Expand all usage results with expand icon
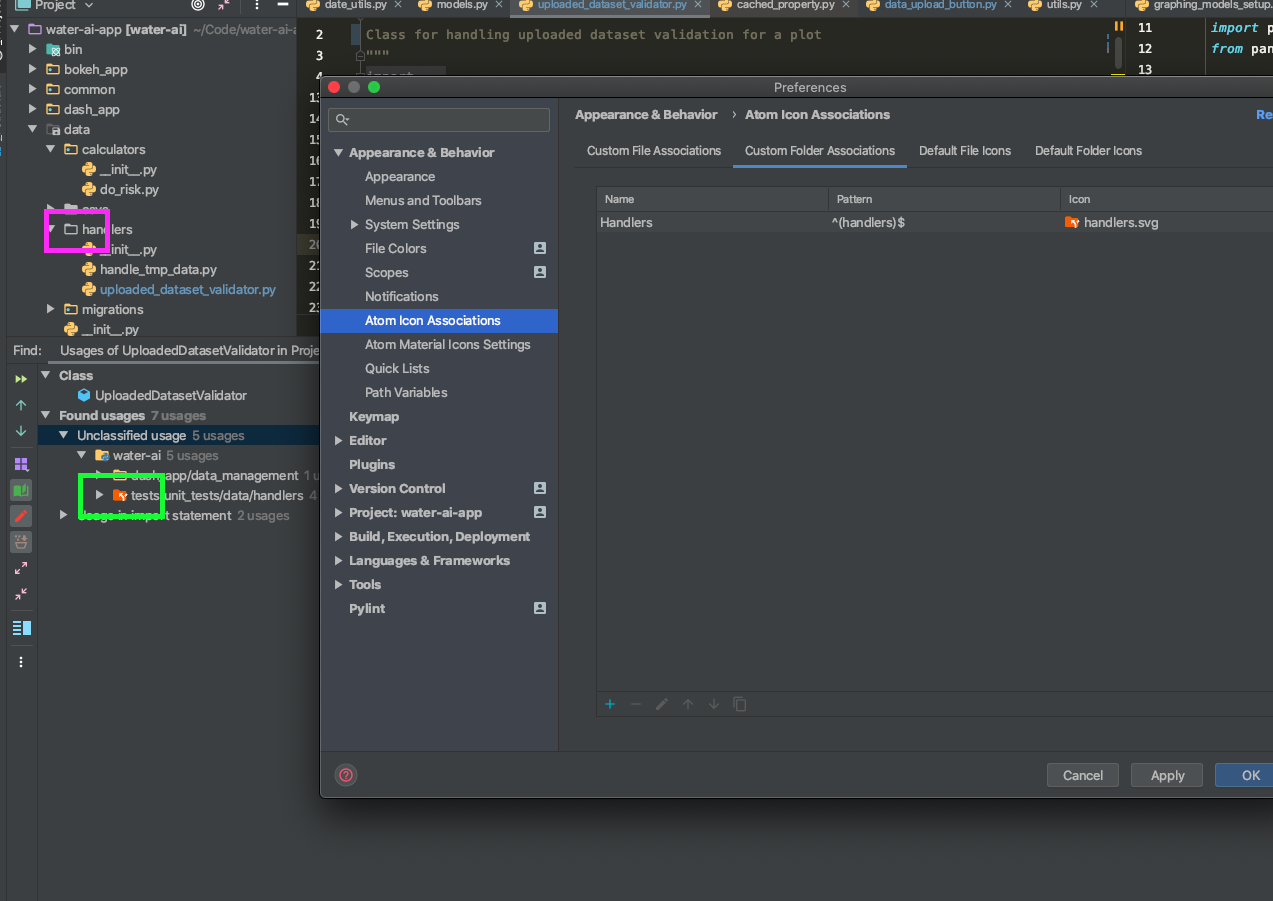This screenshot has height=901, width=1273. pos(20,569)
